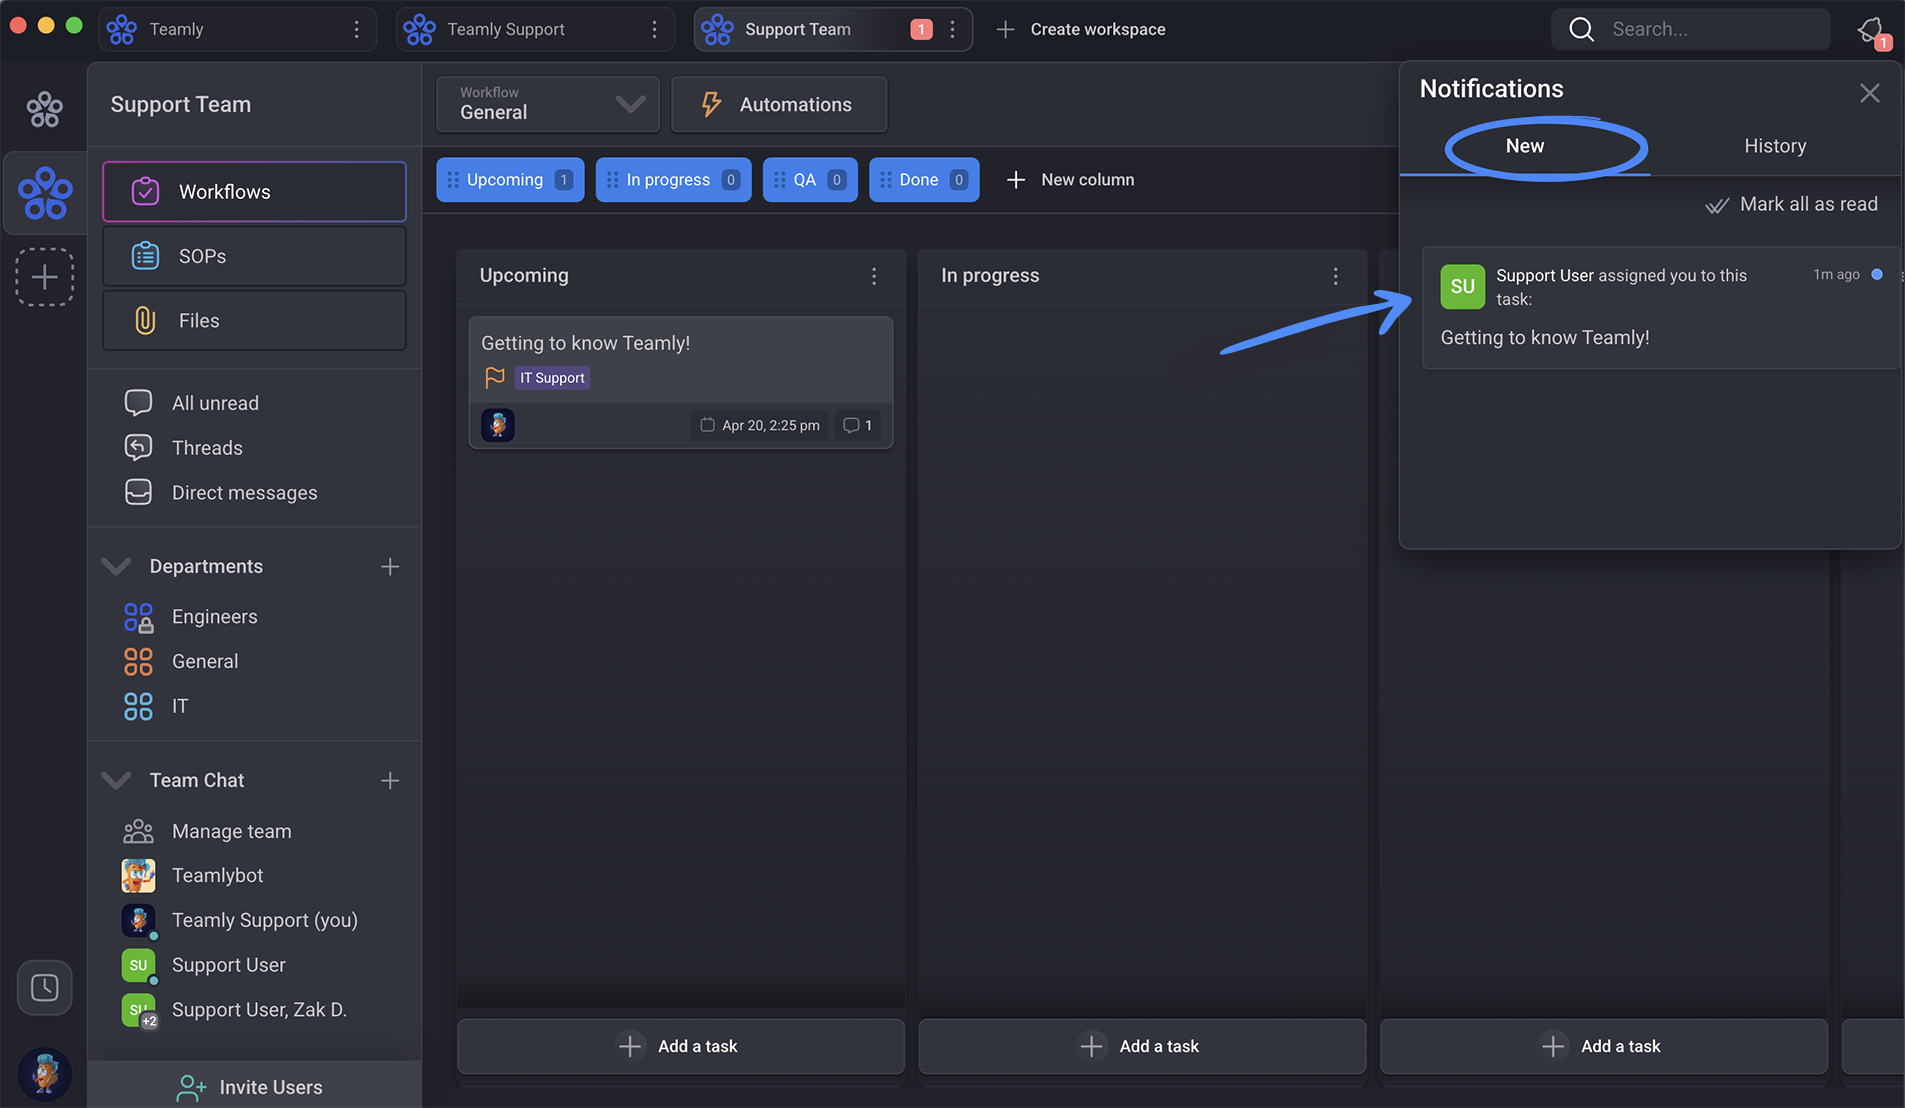Select the New notifications tab

tap(1525, 146)
